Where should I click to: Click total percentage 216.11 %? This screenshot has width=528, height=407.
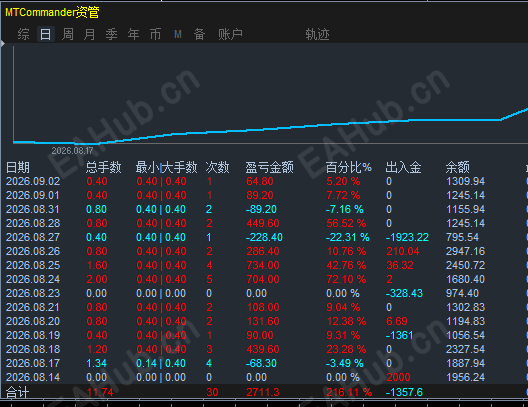coord(349,392)
